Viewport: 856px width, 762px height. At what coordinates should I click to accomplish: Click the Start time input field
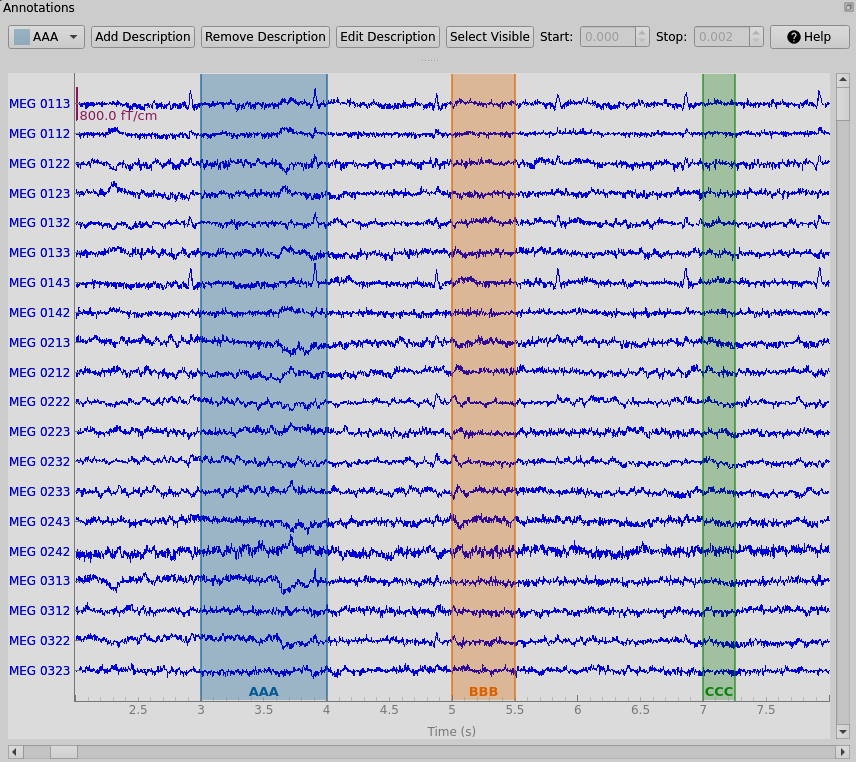607,37
